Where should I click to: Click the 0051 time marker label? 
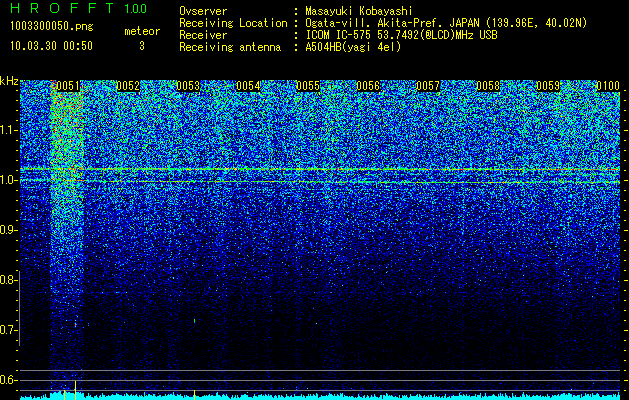point(68,86)
